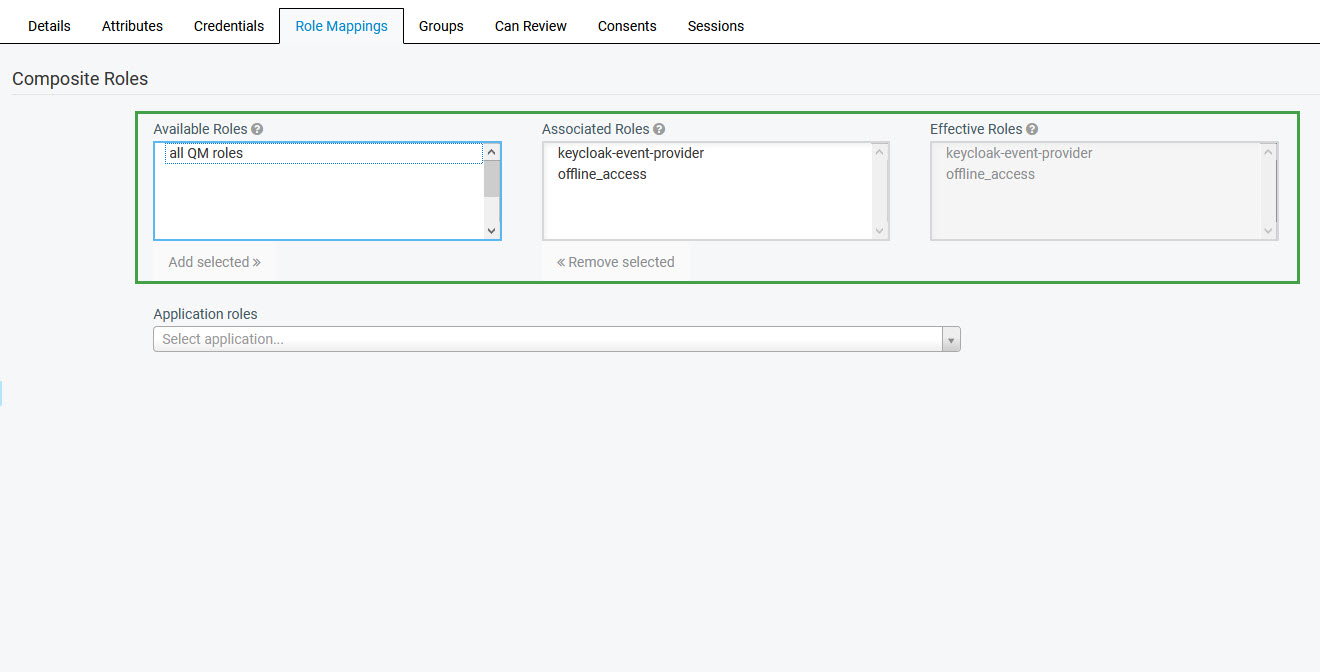The width and height of the screenshot is (1320, 672).
Task: Click help icon next to Available Roles
Action: click(x=257, y=129)
